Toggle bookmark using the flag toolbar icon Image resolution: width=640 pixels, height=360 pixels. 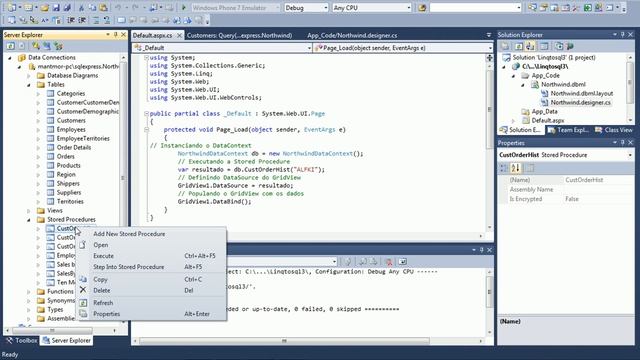122,20
